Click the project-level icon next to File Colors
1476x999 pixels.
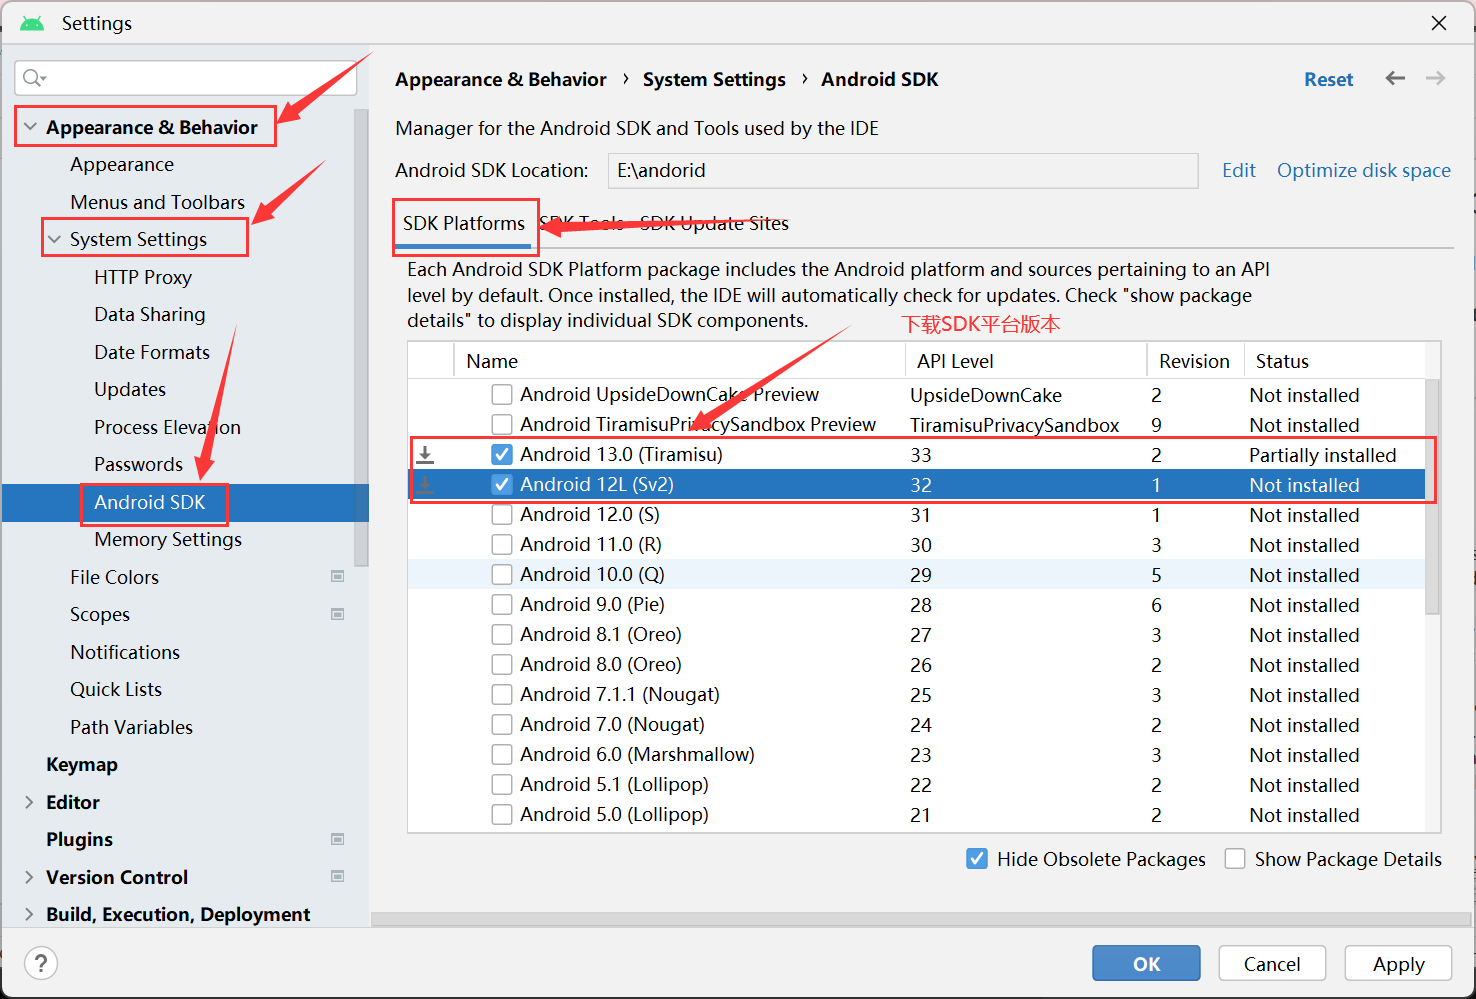tap(337, 576)
